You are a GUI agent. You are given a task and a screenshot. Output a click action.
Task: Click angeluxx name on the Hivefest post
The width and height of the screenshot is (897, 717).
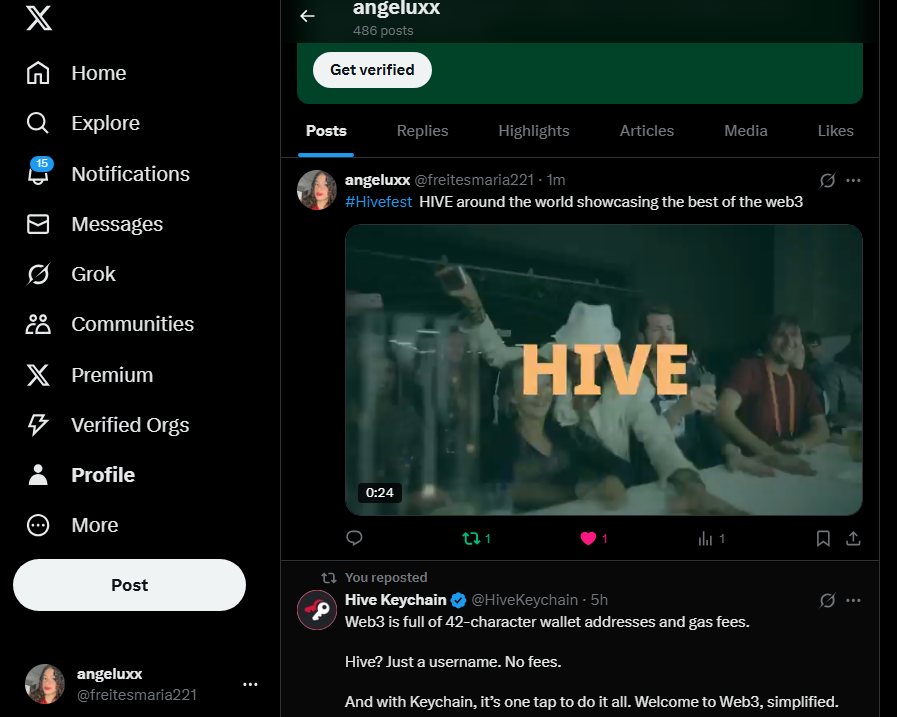pos(378,180)
